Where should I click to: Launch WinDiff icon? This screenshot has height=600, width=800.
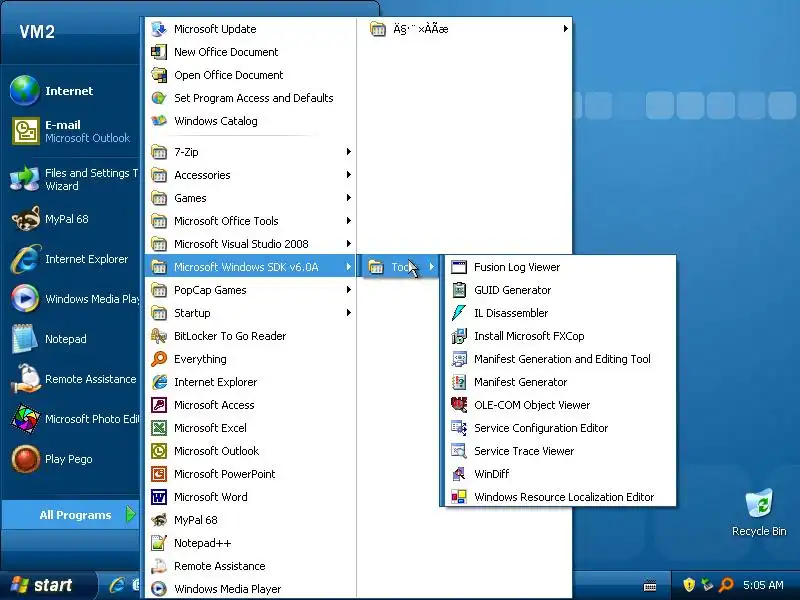point(459,473)
